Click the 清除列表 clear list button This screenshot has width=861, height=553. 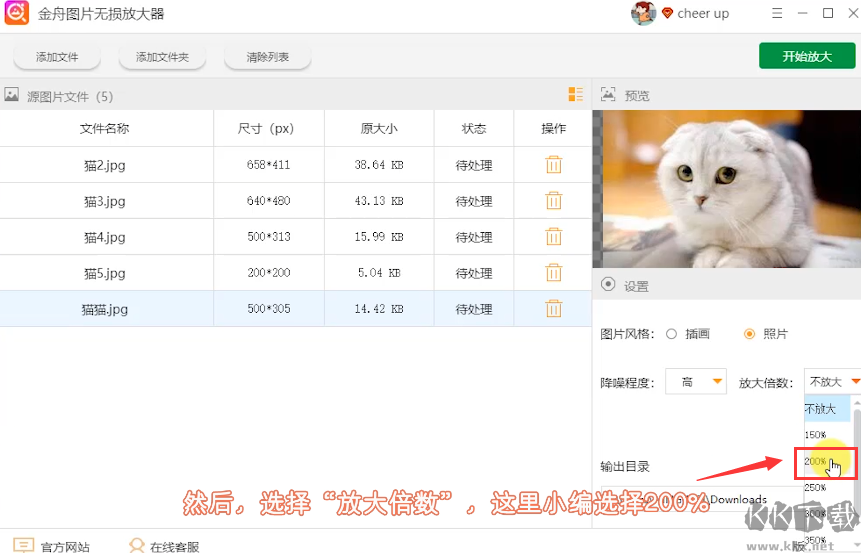pos(268,57)
